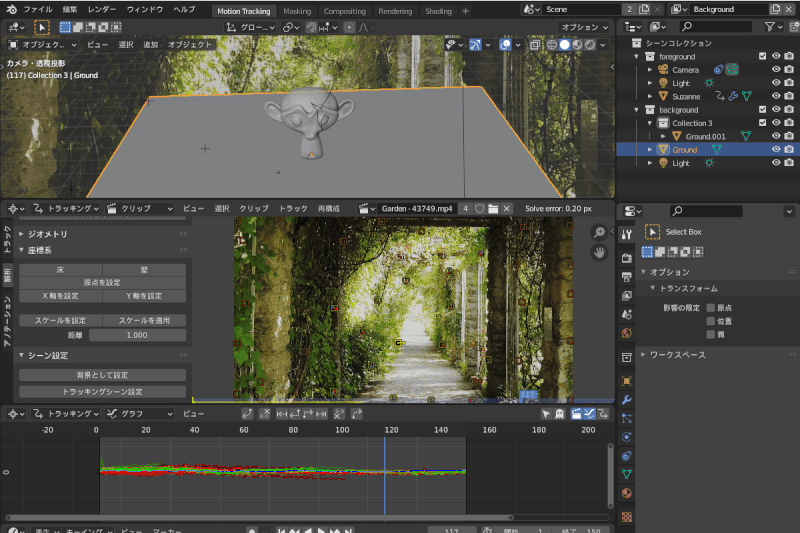This screenshot has height=533, width=800.
Task: Open the Material properties sphere tab
Action: click(627, 493)
